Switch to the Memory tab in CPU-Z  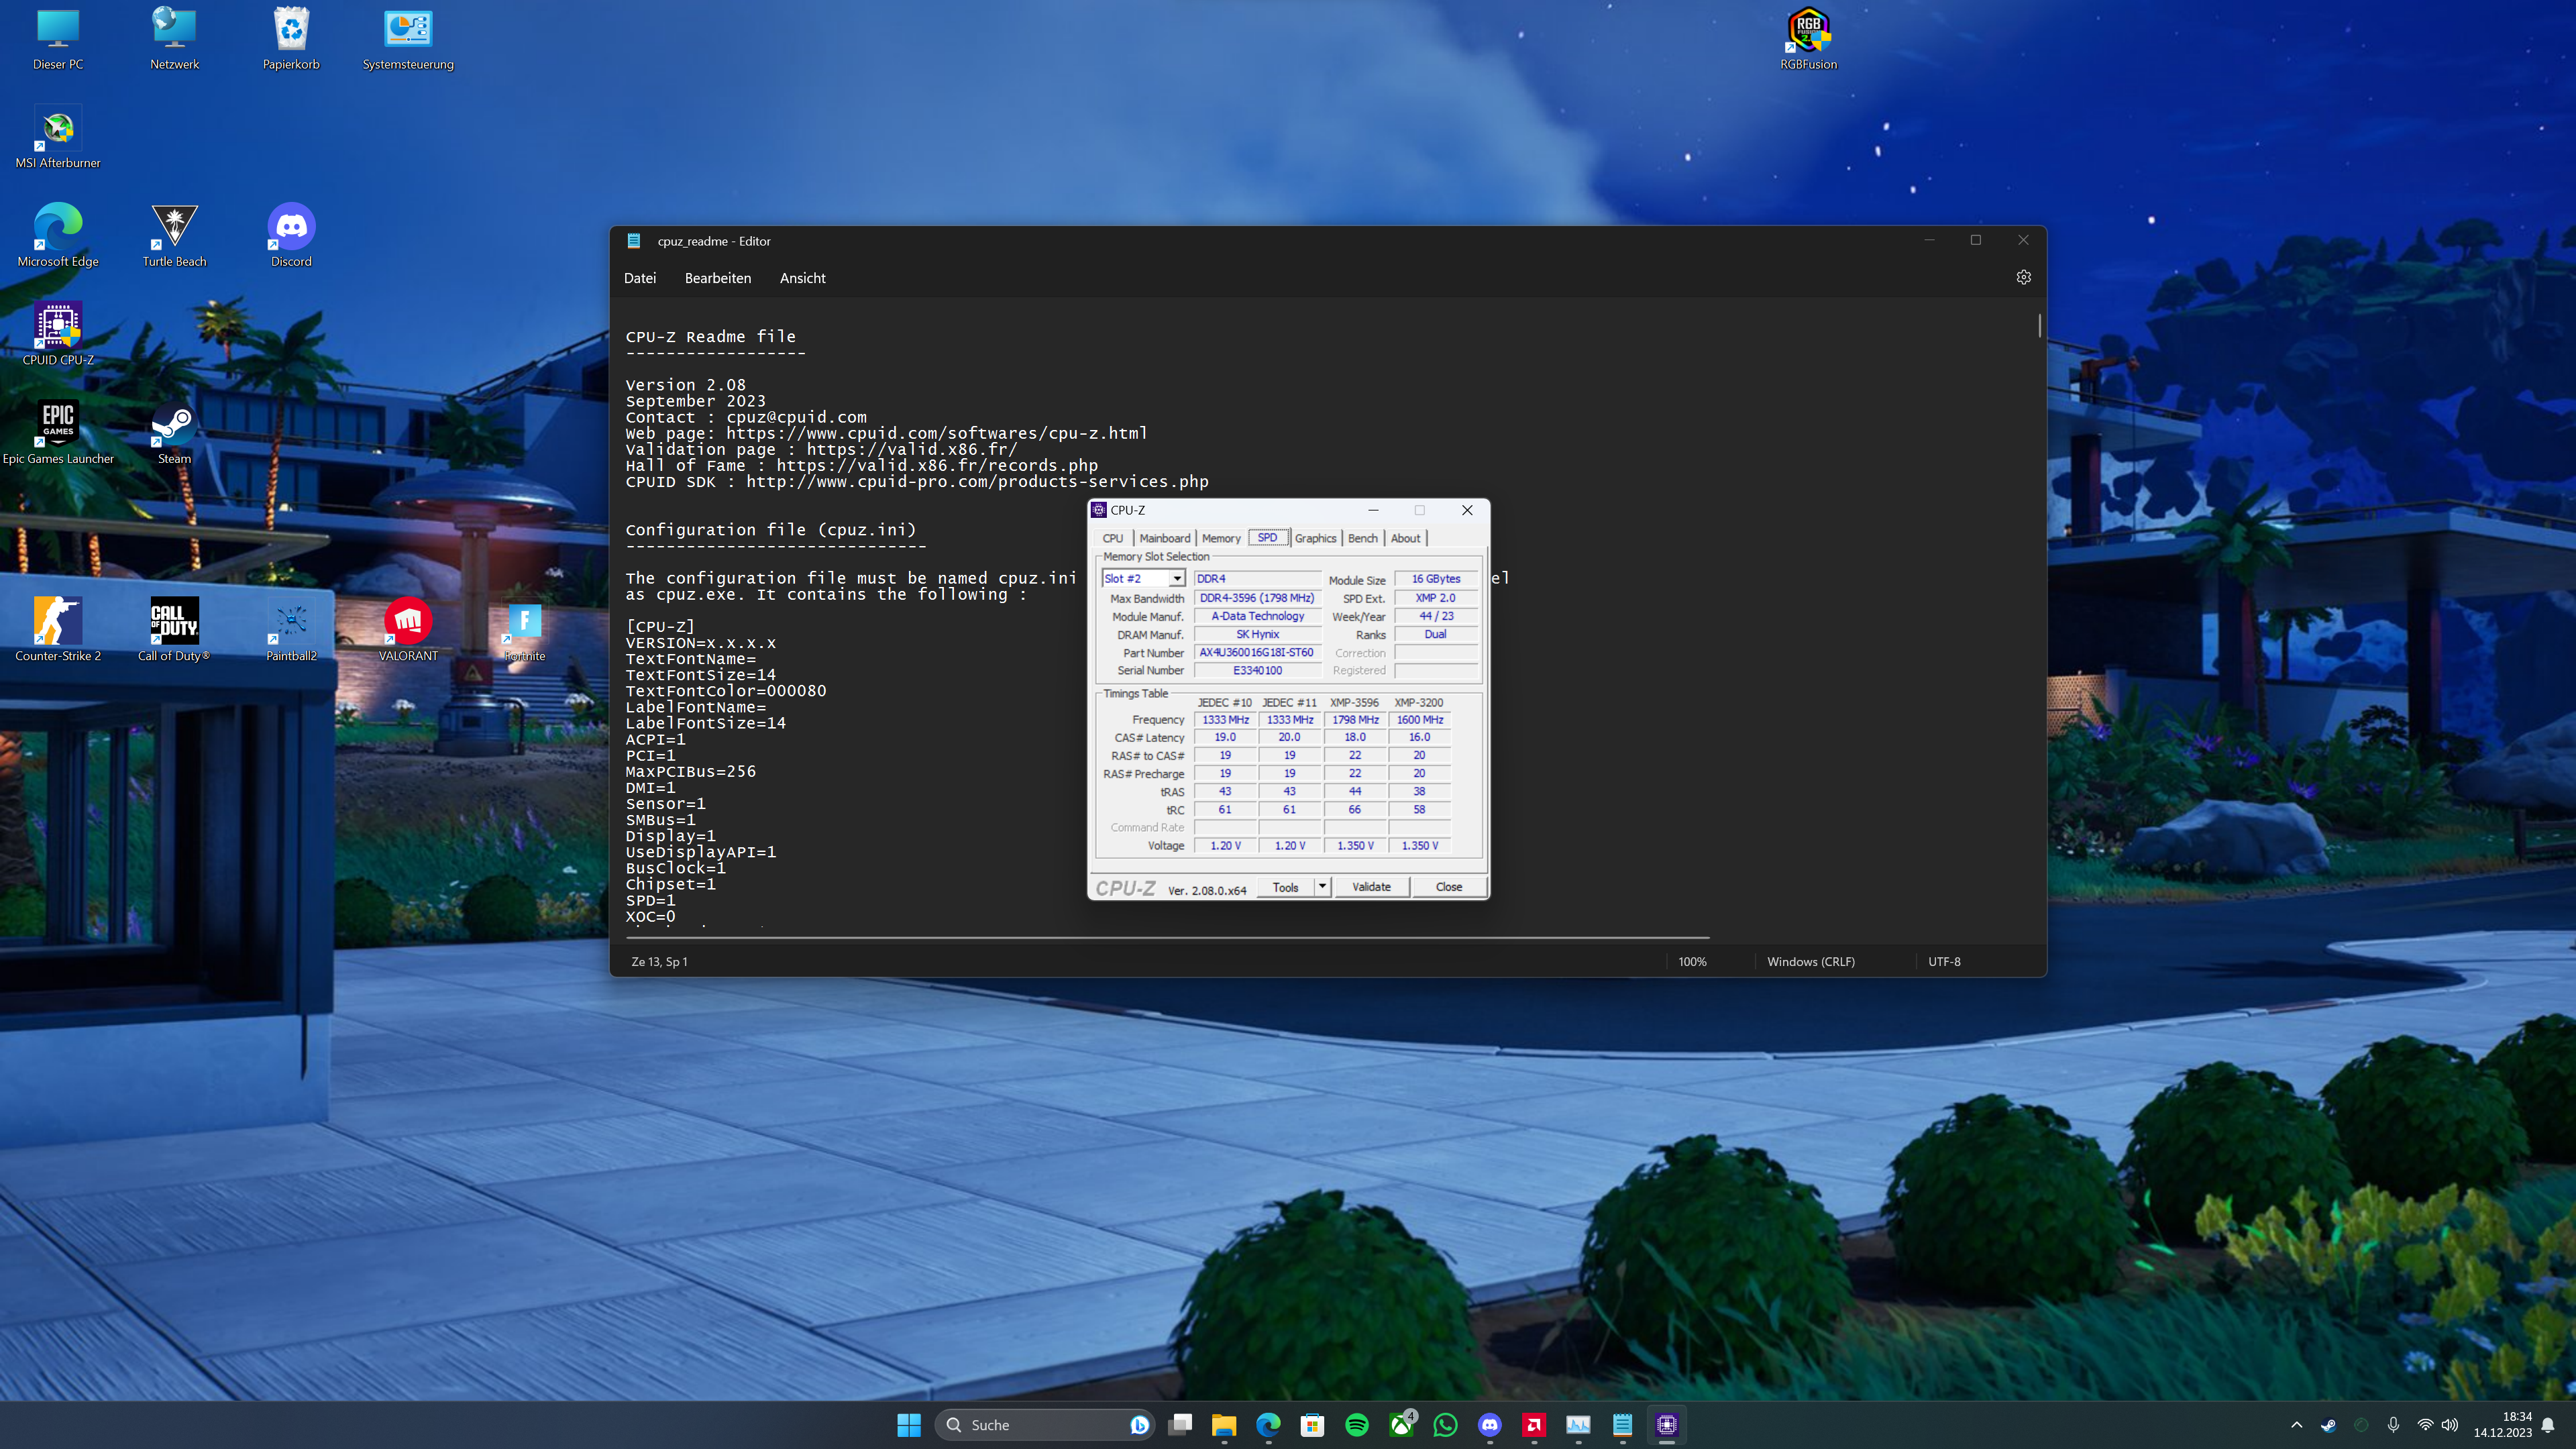1221,538
